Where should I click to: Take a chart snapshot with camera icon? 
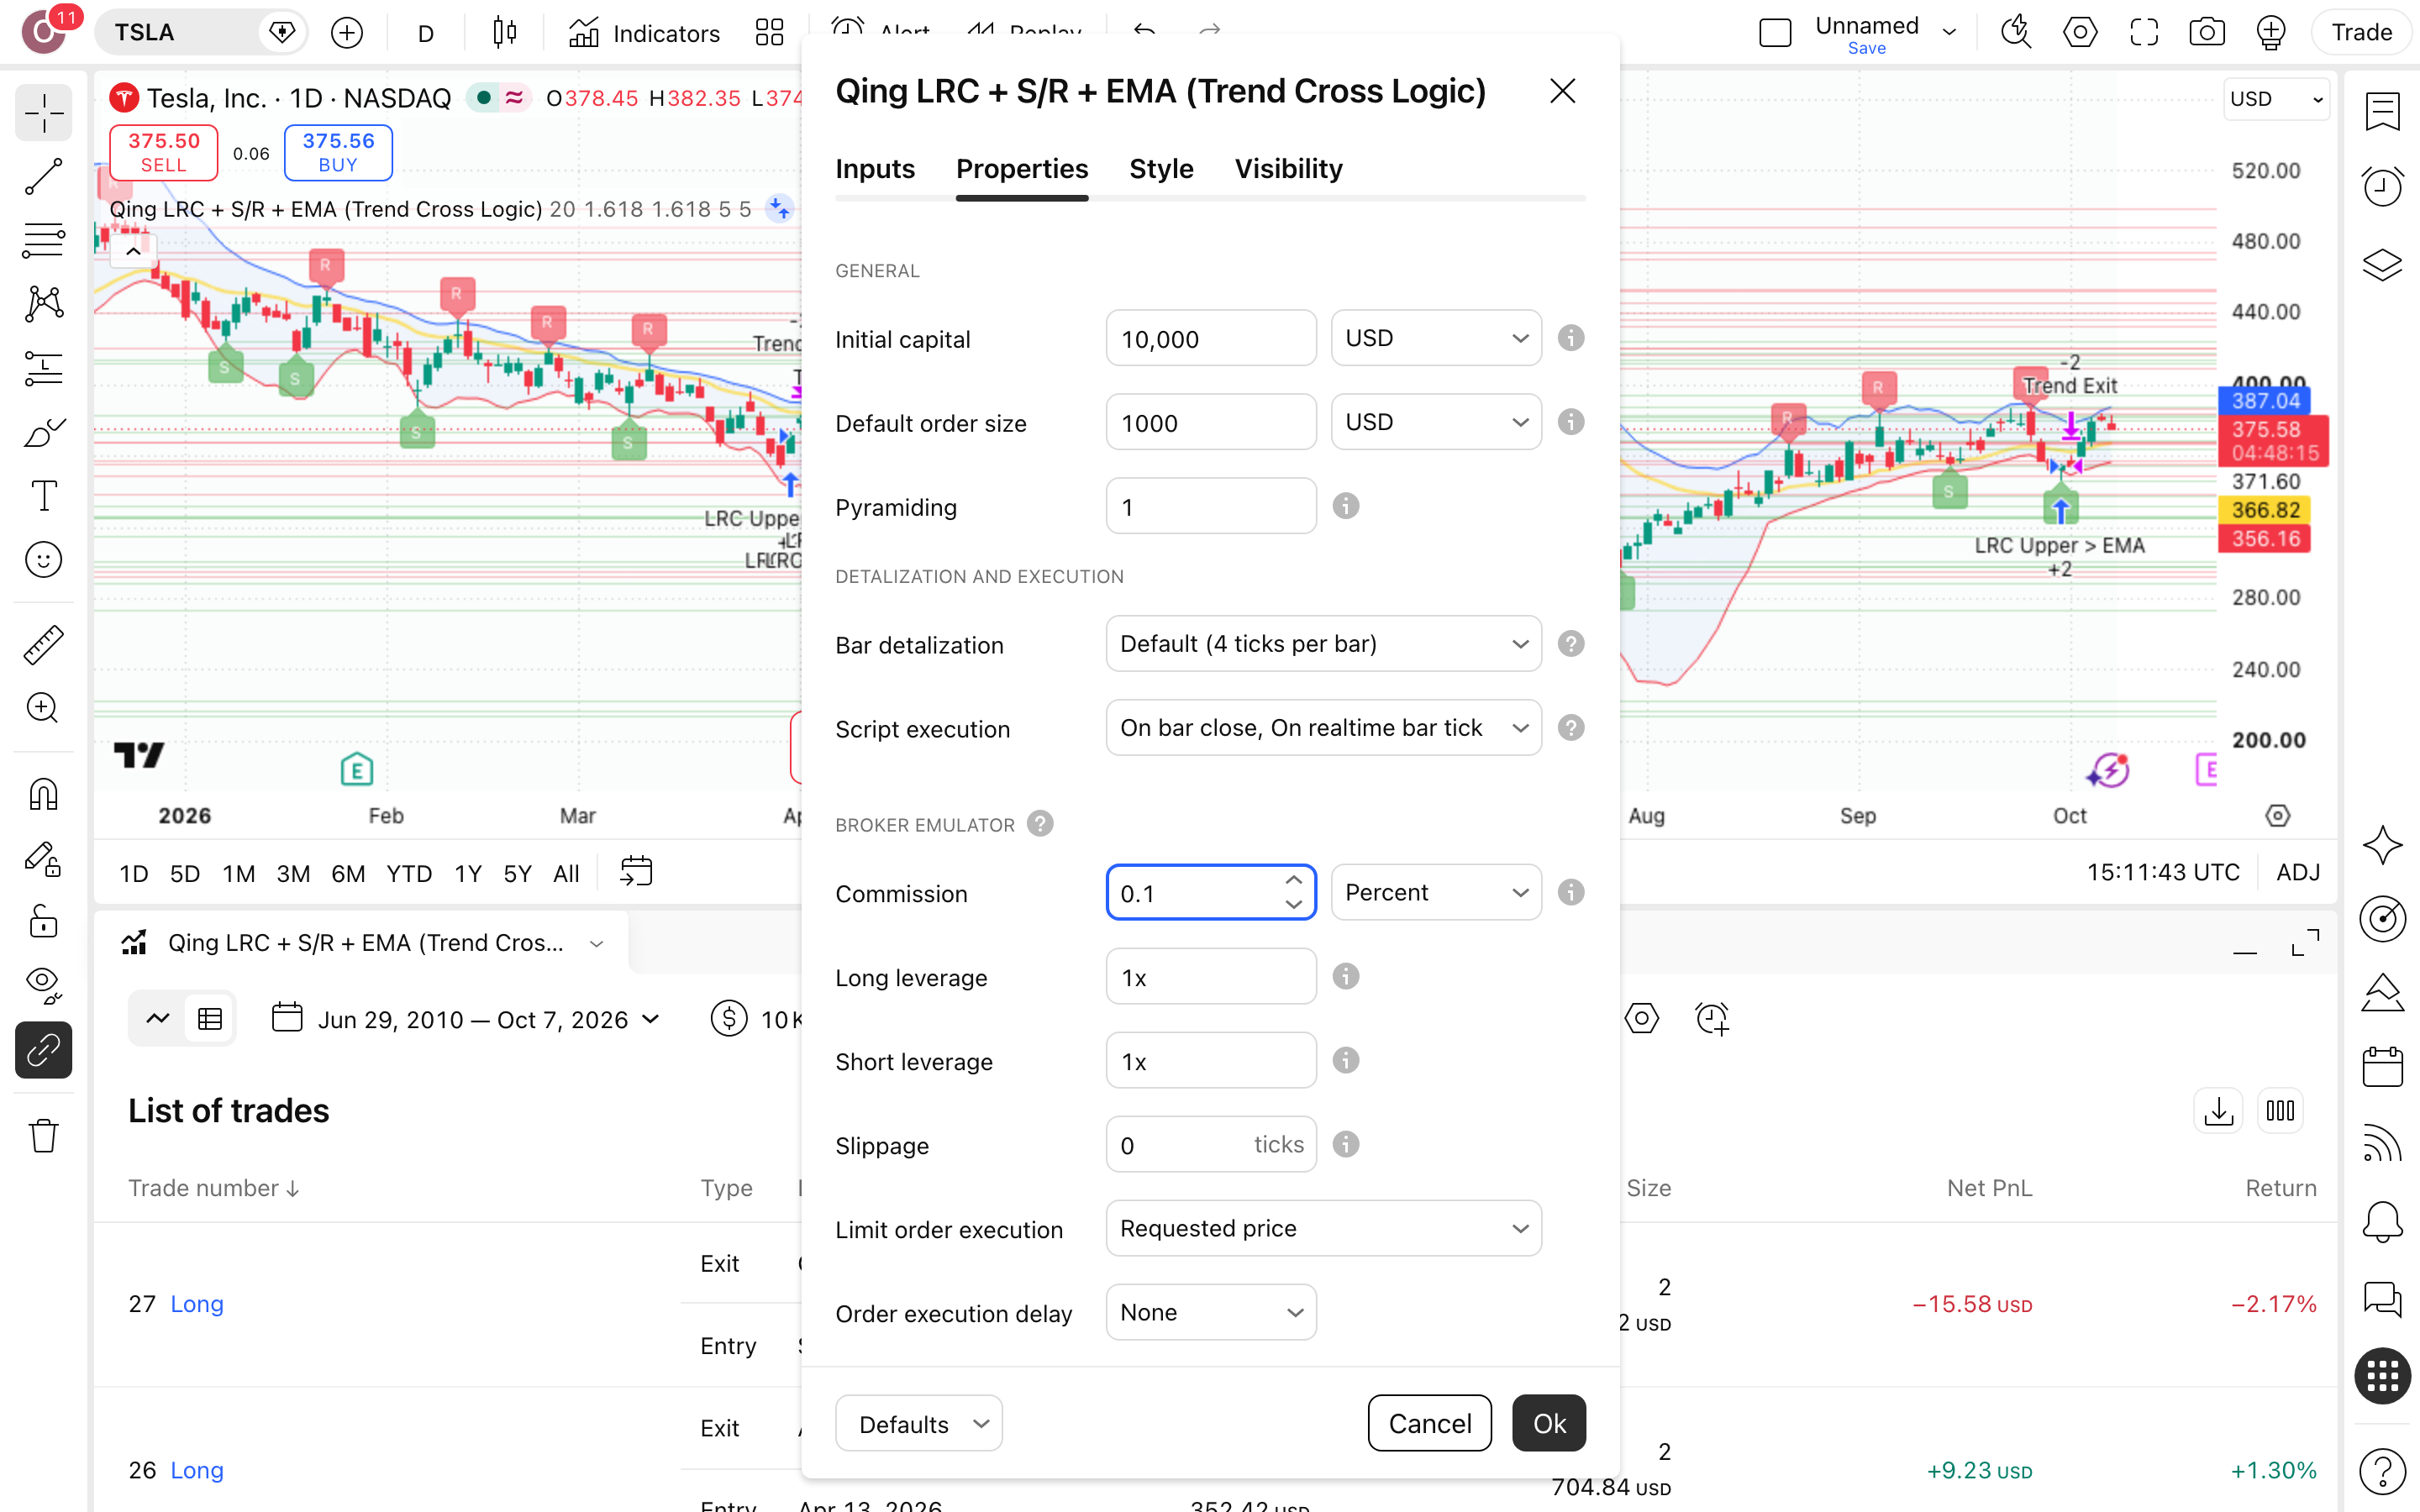point(2207,33)
